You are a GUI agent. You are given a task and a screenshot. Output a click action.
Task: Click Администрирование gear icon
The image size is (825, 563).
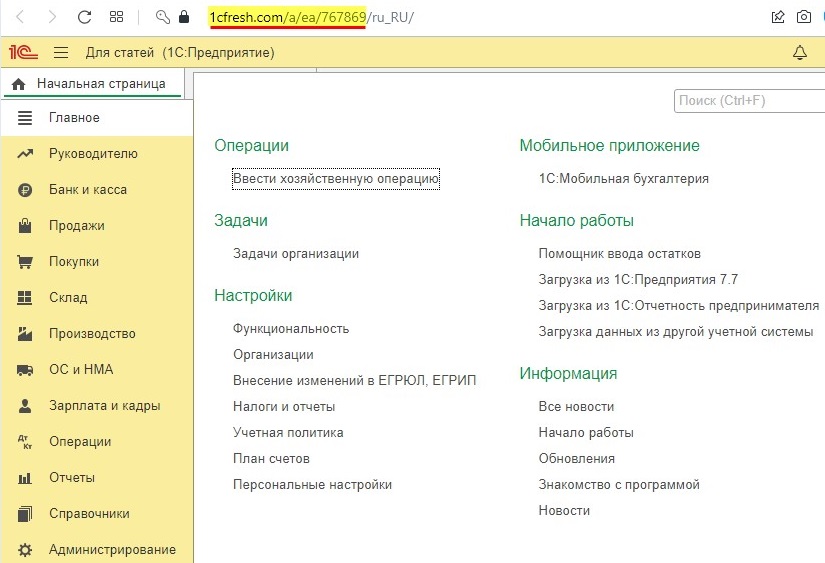(25, 550)
